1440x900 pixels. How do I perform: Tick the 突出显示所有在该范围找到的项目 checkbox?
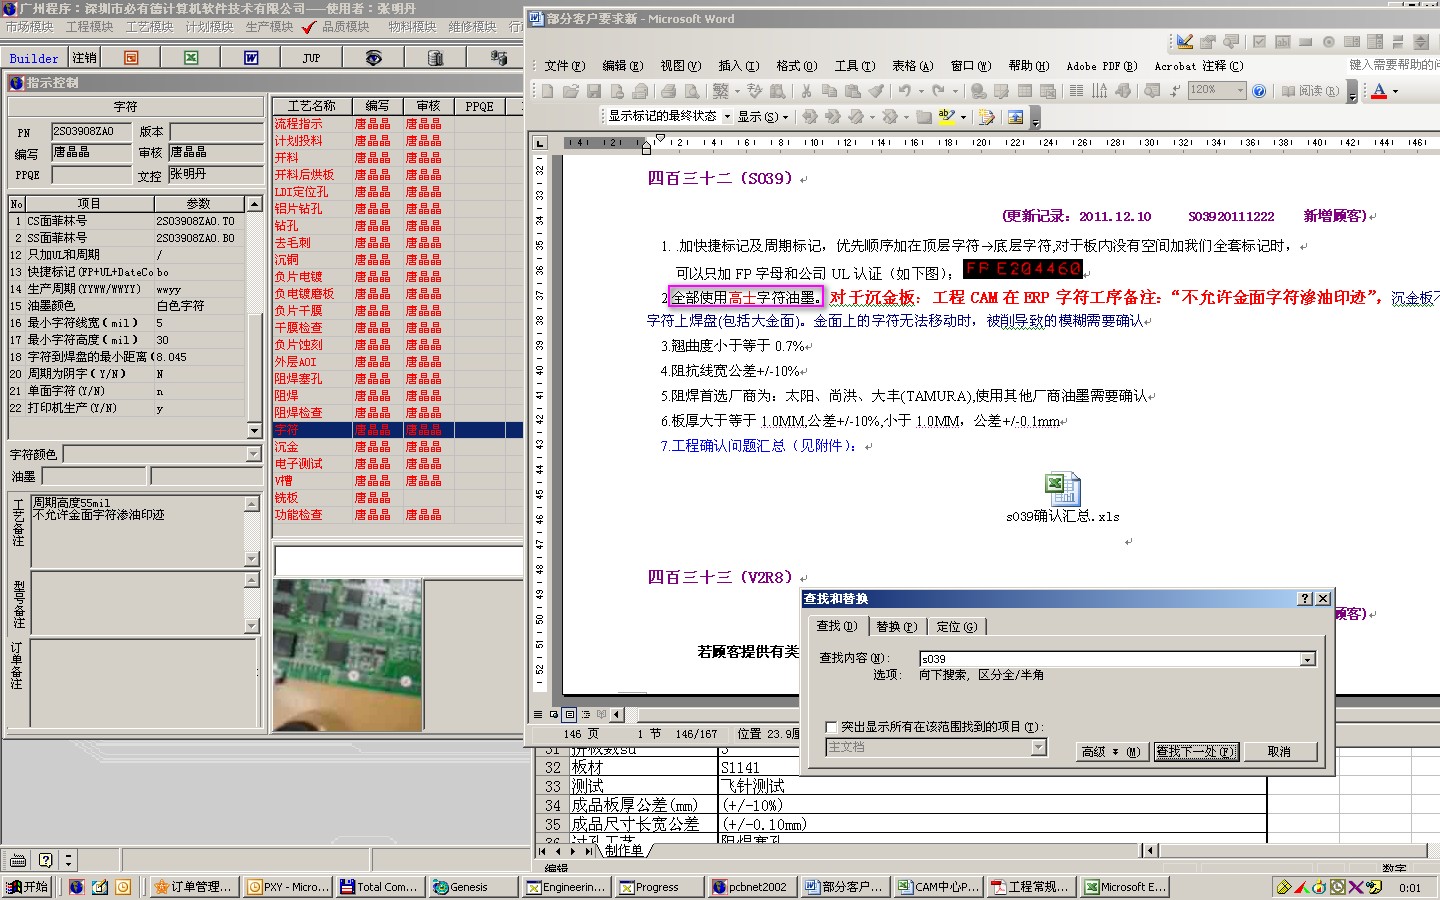831,727
